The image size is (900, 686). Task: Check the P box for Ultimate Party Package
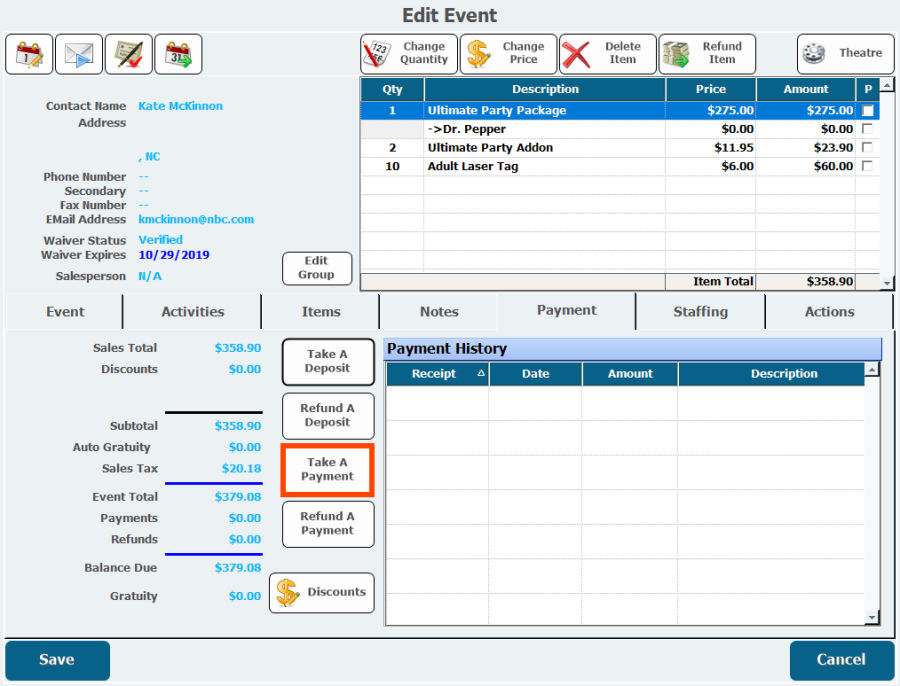[x=867, y=111]
